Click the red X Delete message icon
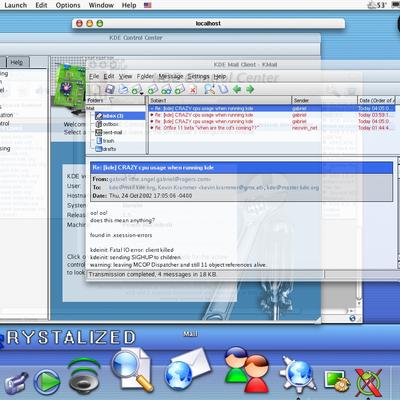The height and width of the screenshot is (400, 400). [x=193, y=89]
